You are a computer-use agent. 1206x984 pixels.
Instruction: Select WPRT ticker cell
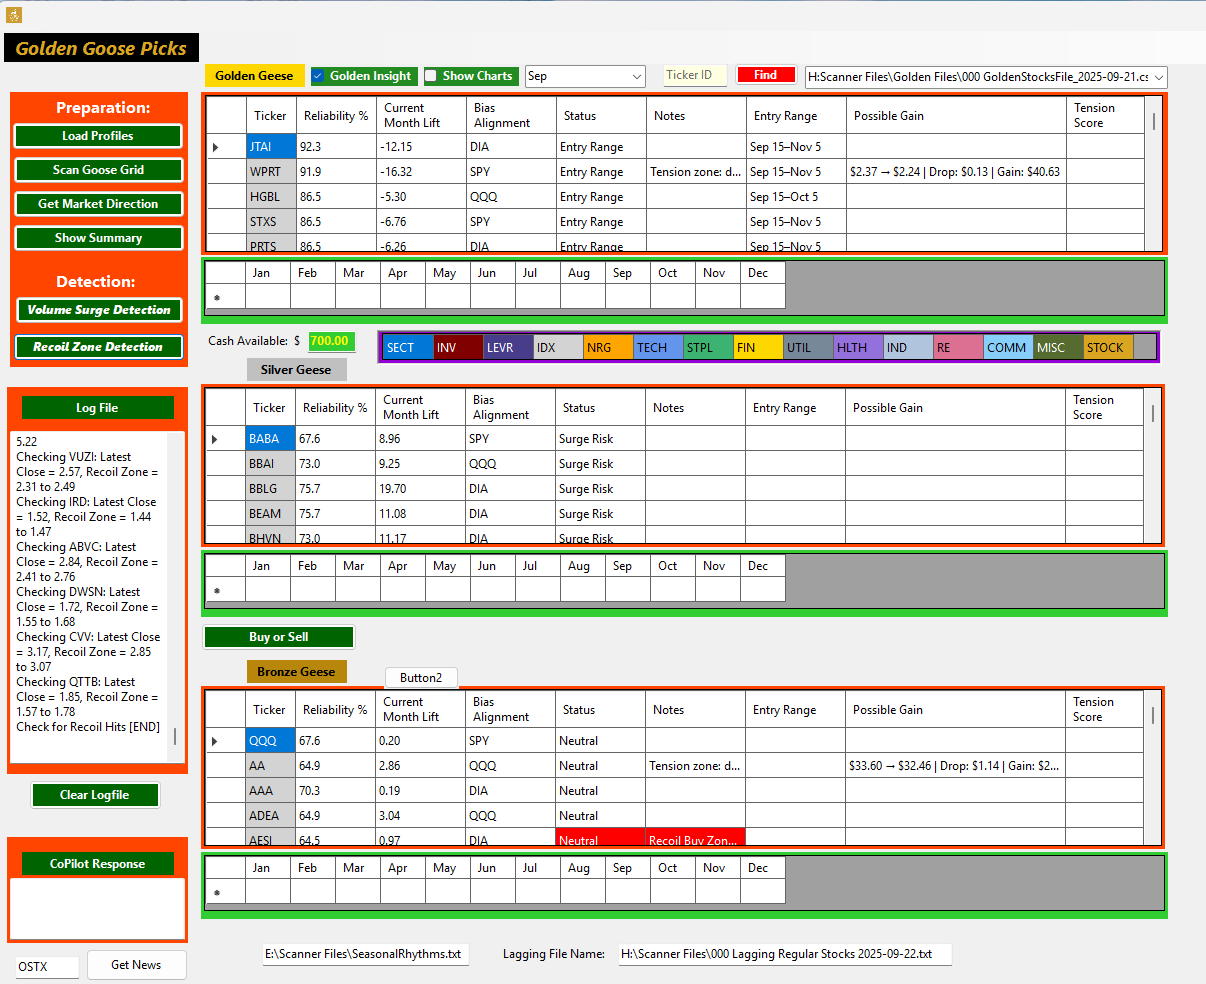(271, 172)
